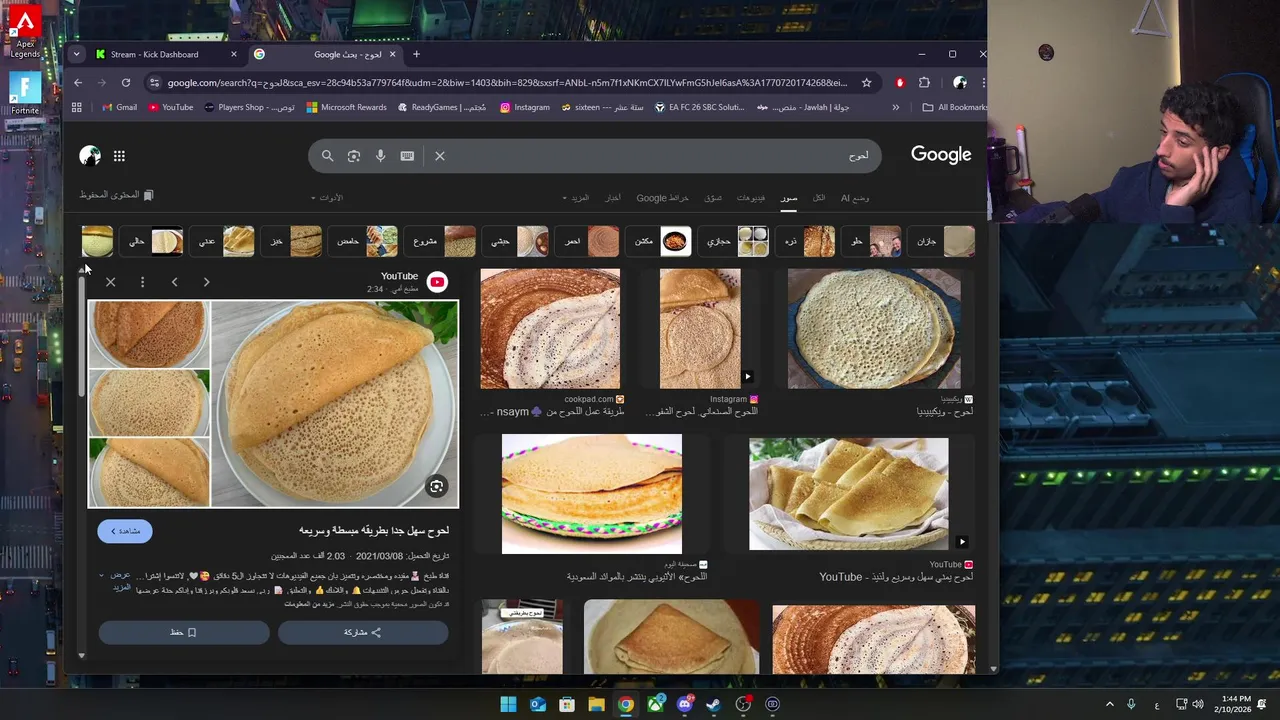Open Chrome extensions puzzle icon

[924, 83]
